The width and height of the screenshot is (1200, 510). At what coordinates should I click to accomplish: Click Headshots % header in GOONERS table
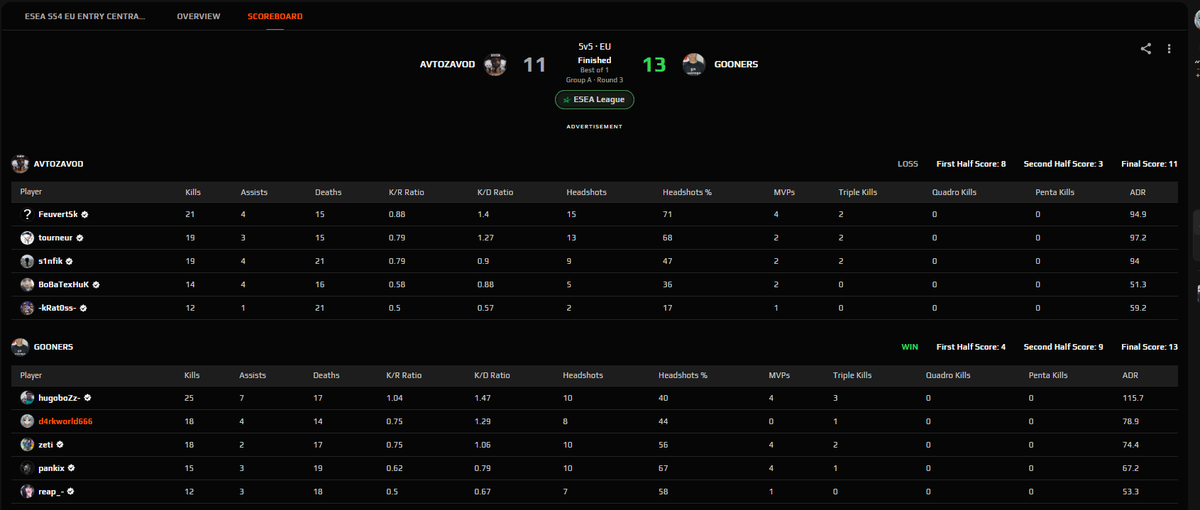point(683,375)
